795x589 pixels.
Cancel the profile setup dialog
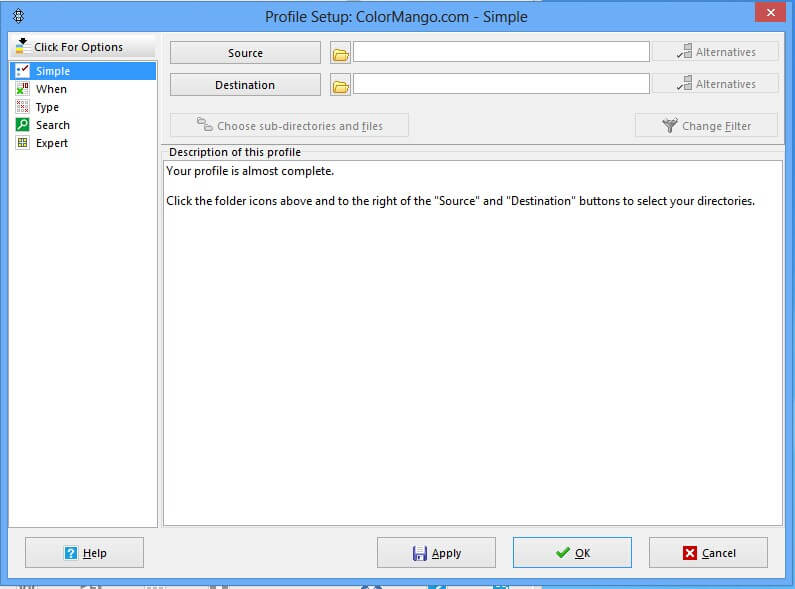708,553
